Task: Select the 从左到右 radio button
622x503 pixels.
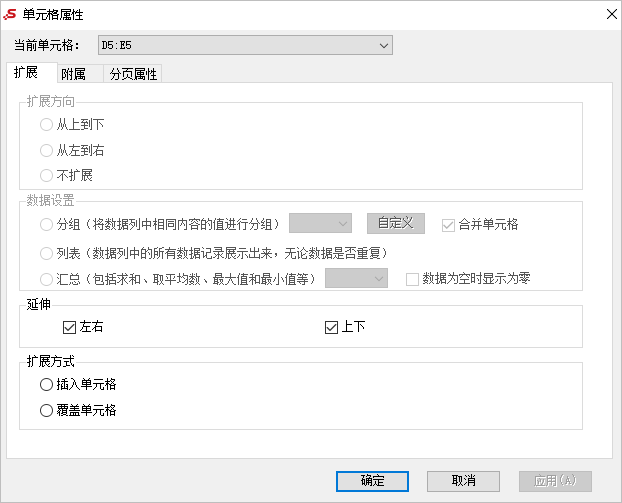Action: pos(46,150)
